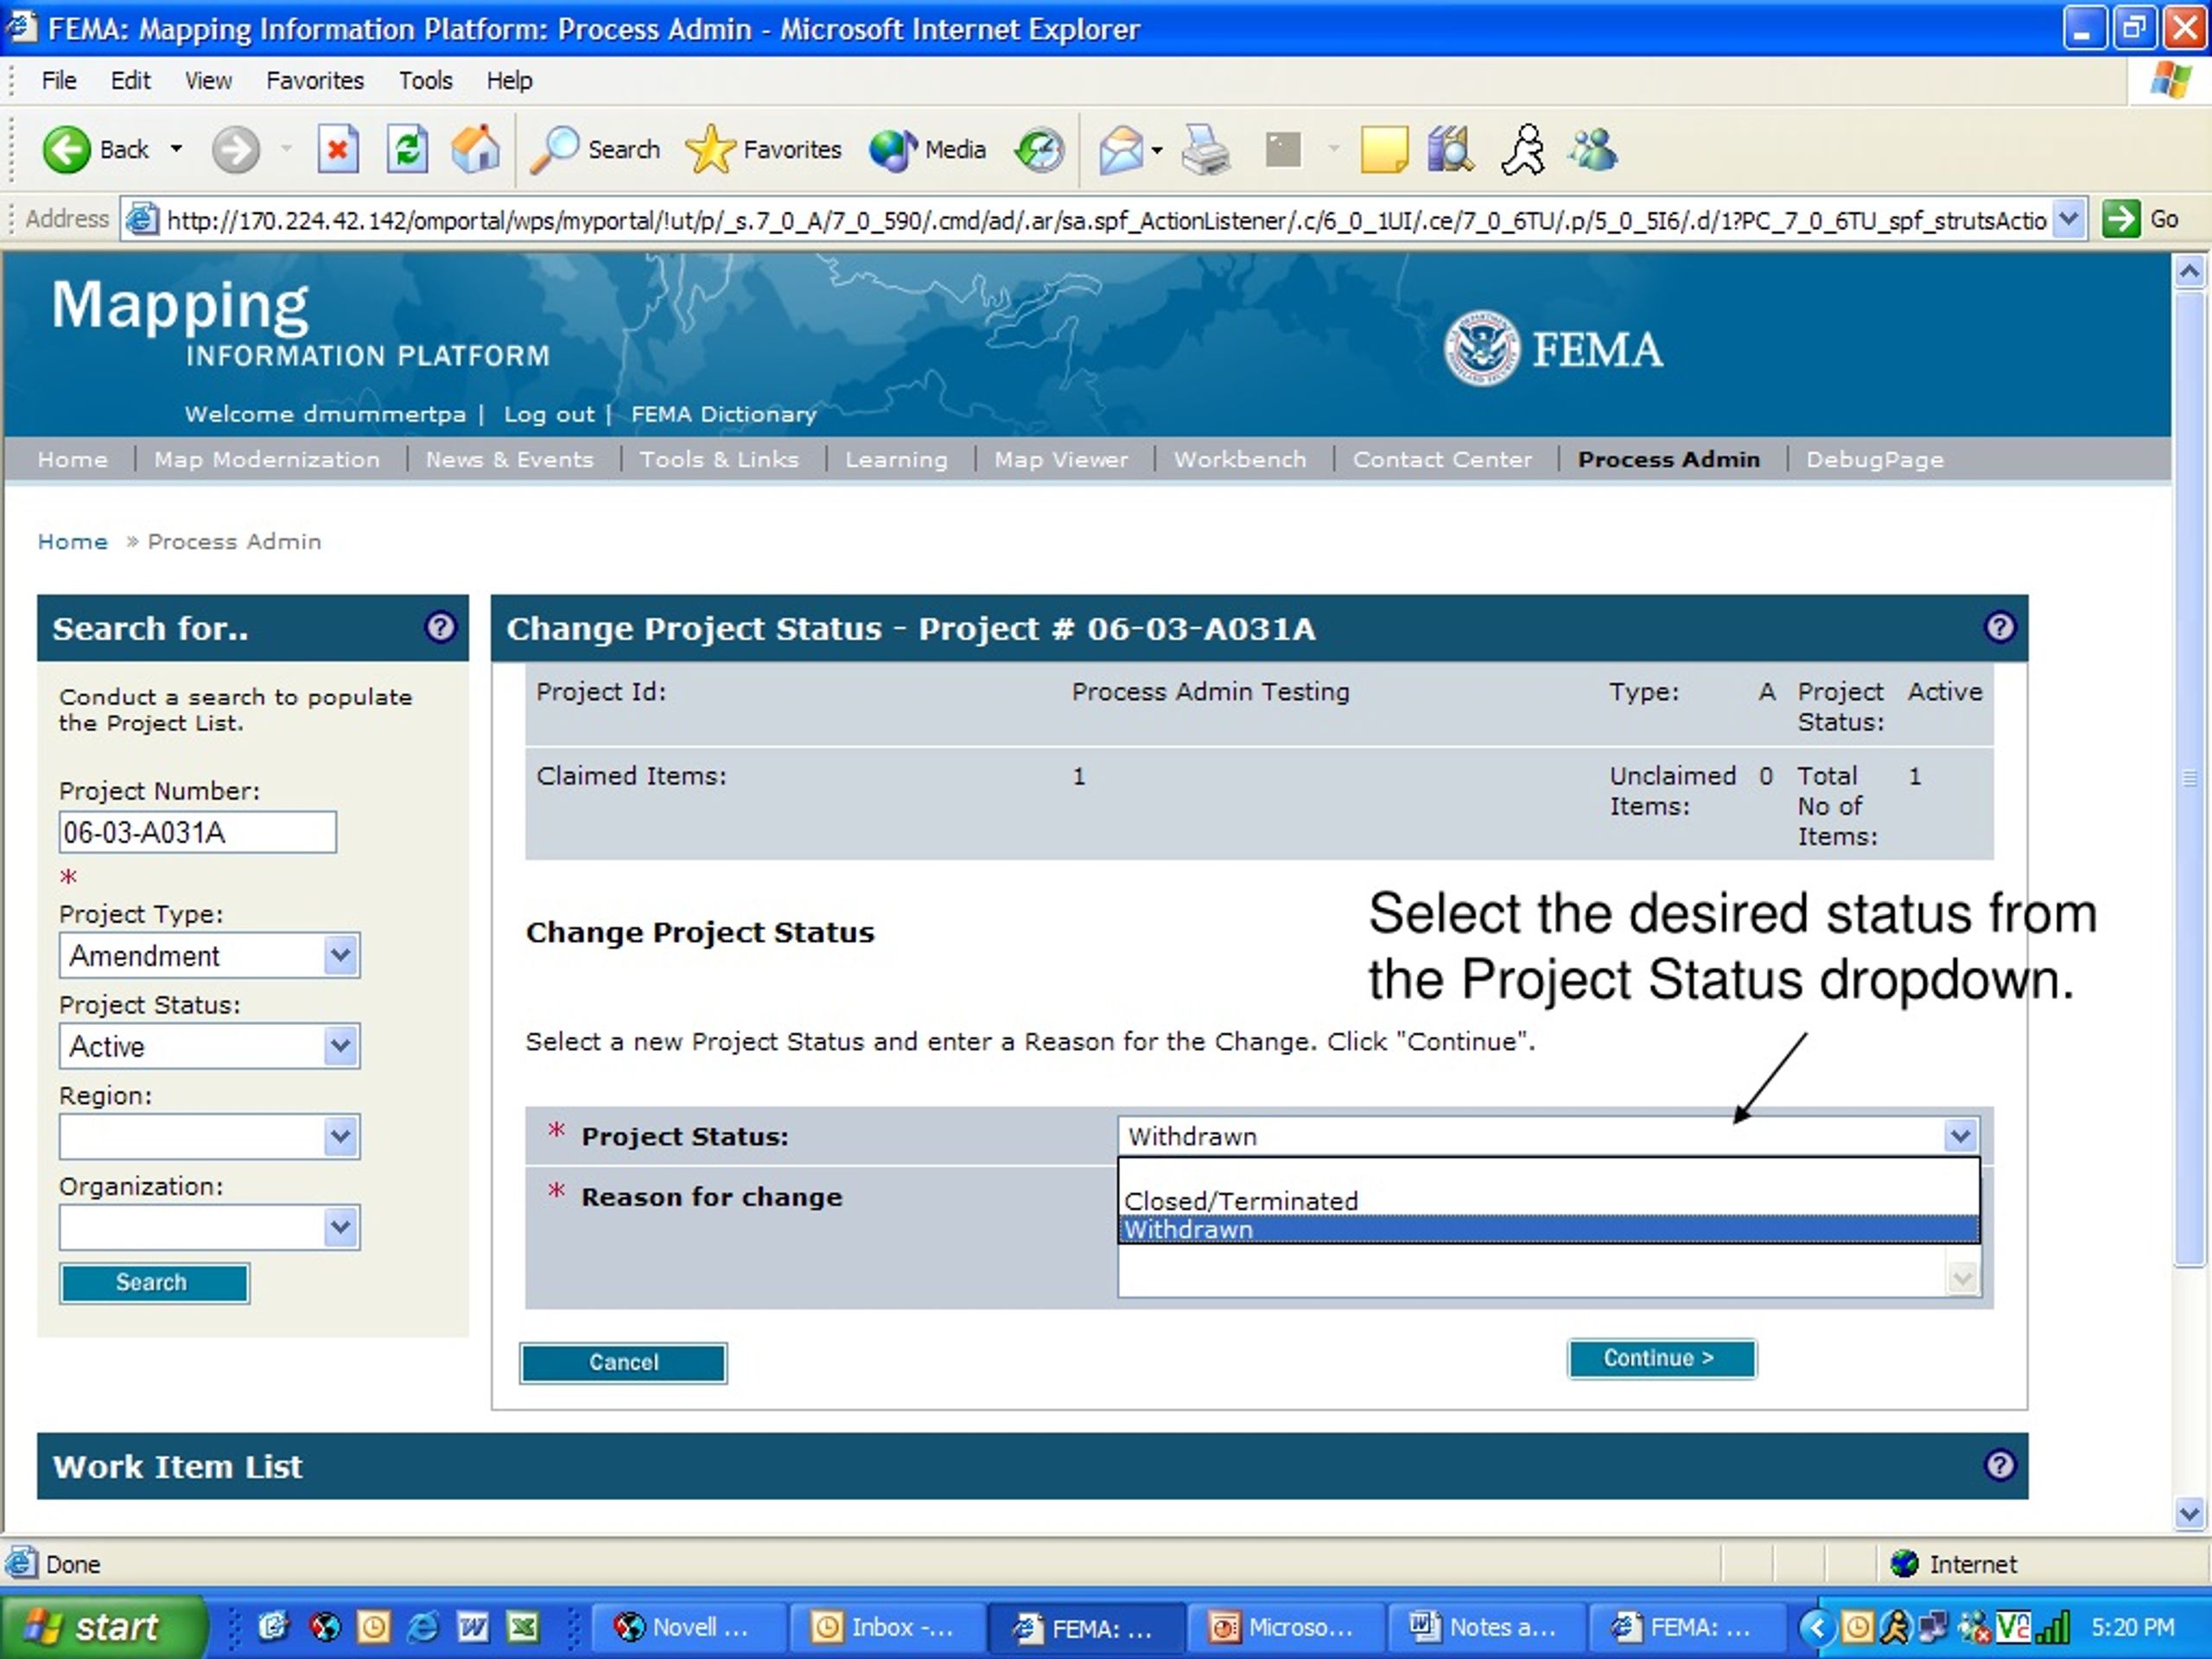This screenshot has height=1659, width=2212.
Task: Expand the Back button history dropdown
Action: (x=176, y=149)
